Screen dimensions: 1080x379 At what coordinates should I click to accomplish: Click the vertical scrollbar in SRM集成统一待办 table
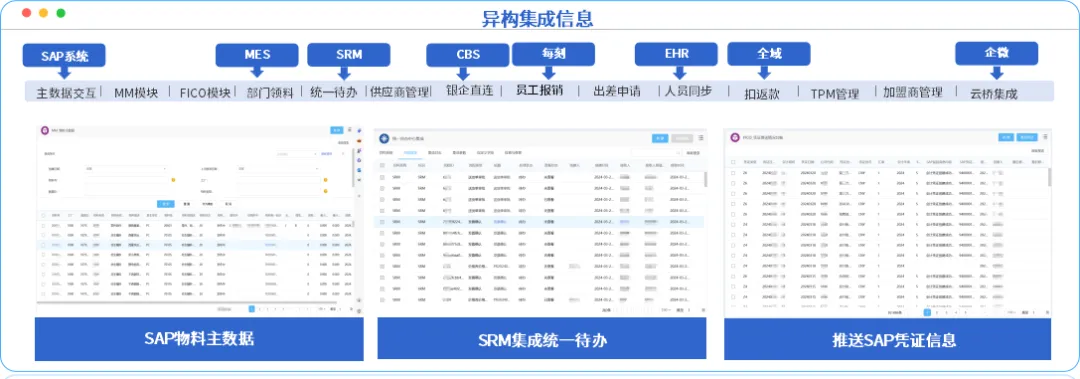(x=705, y=179)
